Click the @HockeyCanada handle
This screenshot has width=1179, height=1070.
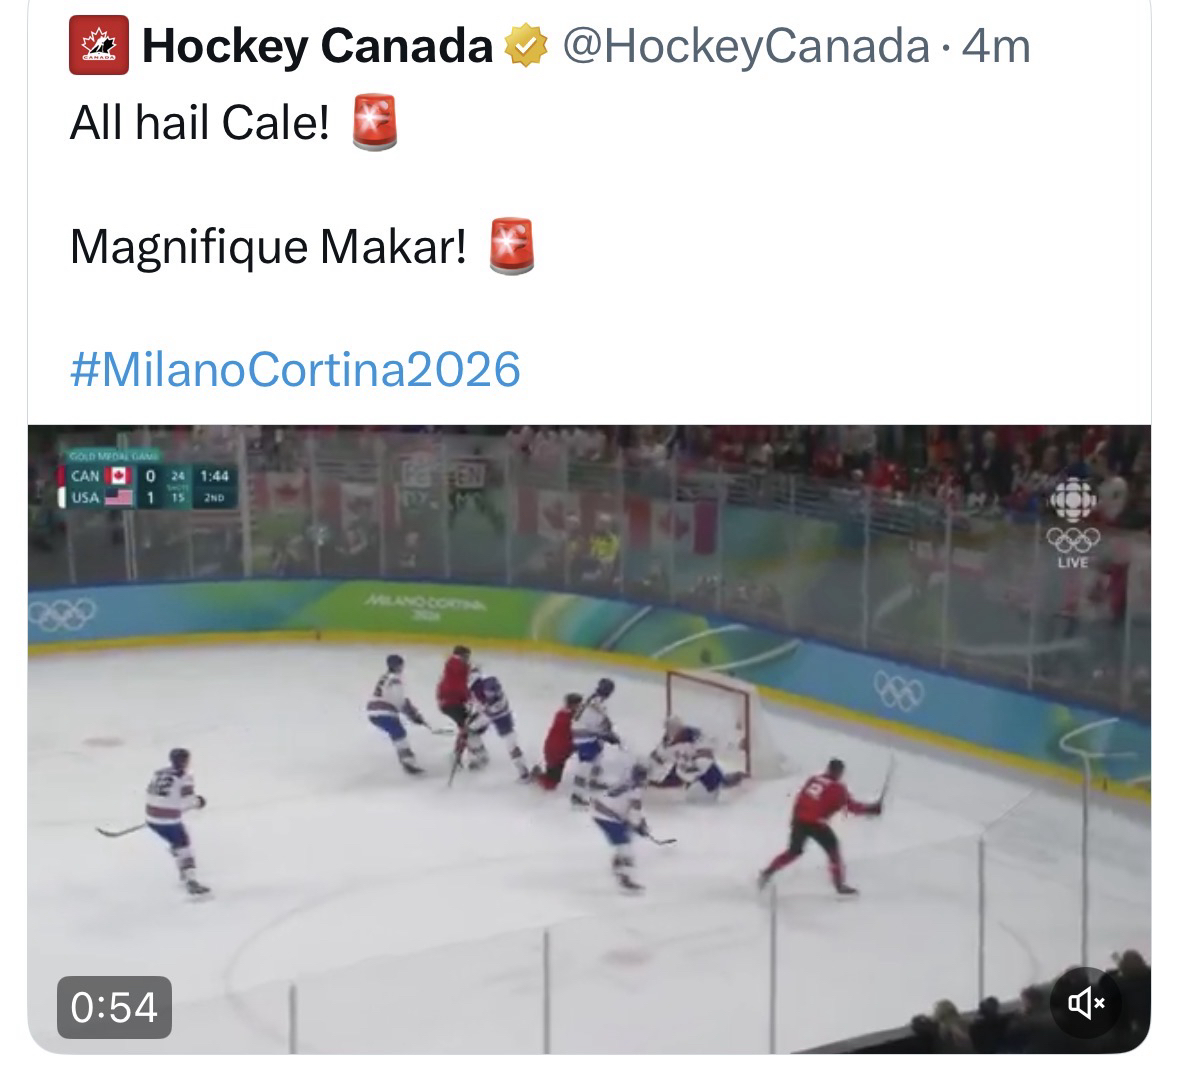click(x=746, y=46)
